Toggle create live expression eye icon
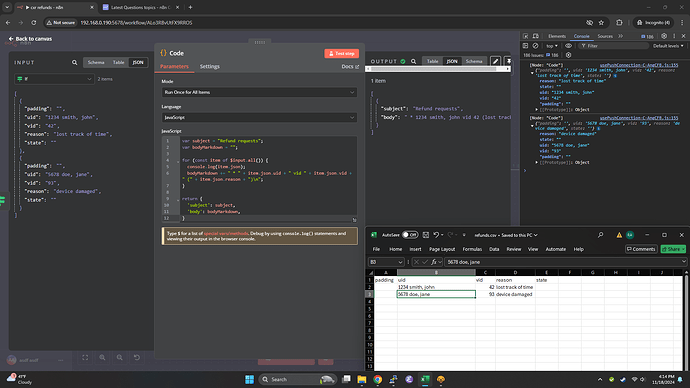The height and width of the screenshot is (388, 690). (x=569, y=46)
